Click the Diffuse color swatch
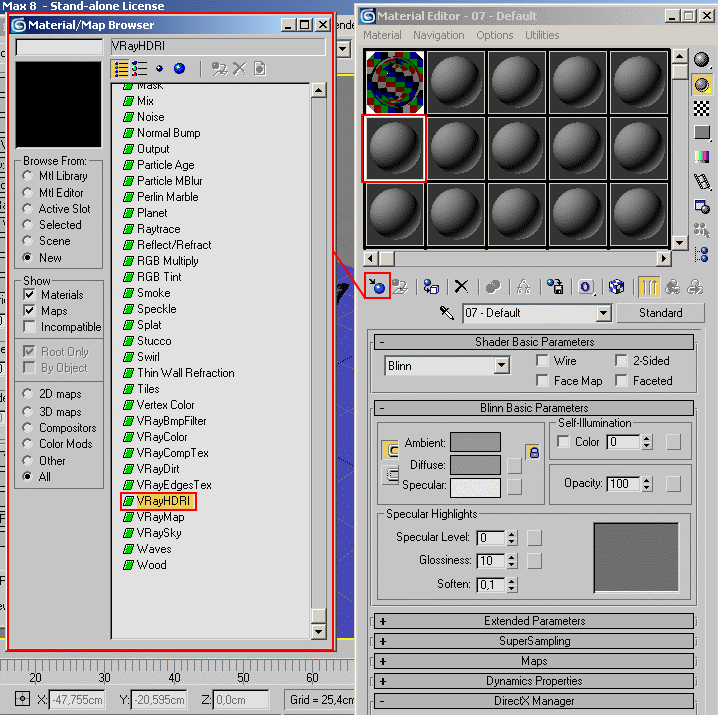 (475, 465)
